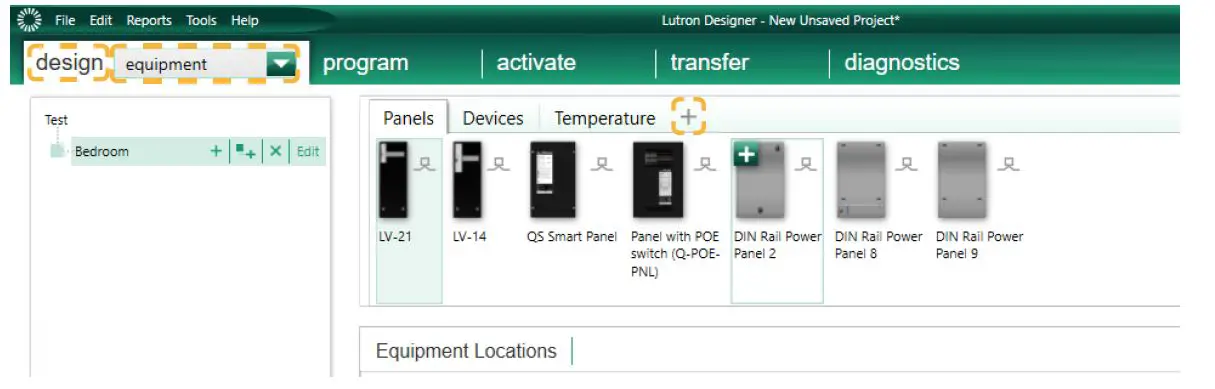Select the LV-14 panel thumbnail
The width and height of the screenshot is (1215, 389).
pyautogui.click(x=467, y=180)
